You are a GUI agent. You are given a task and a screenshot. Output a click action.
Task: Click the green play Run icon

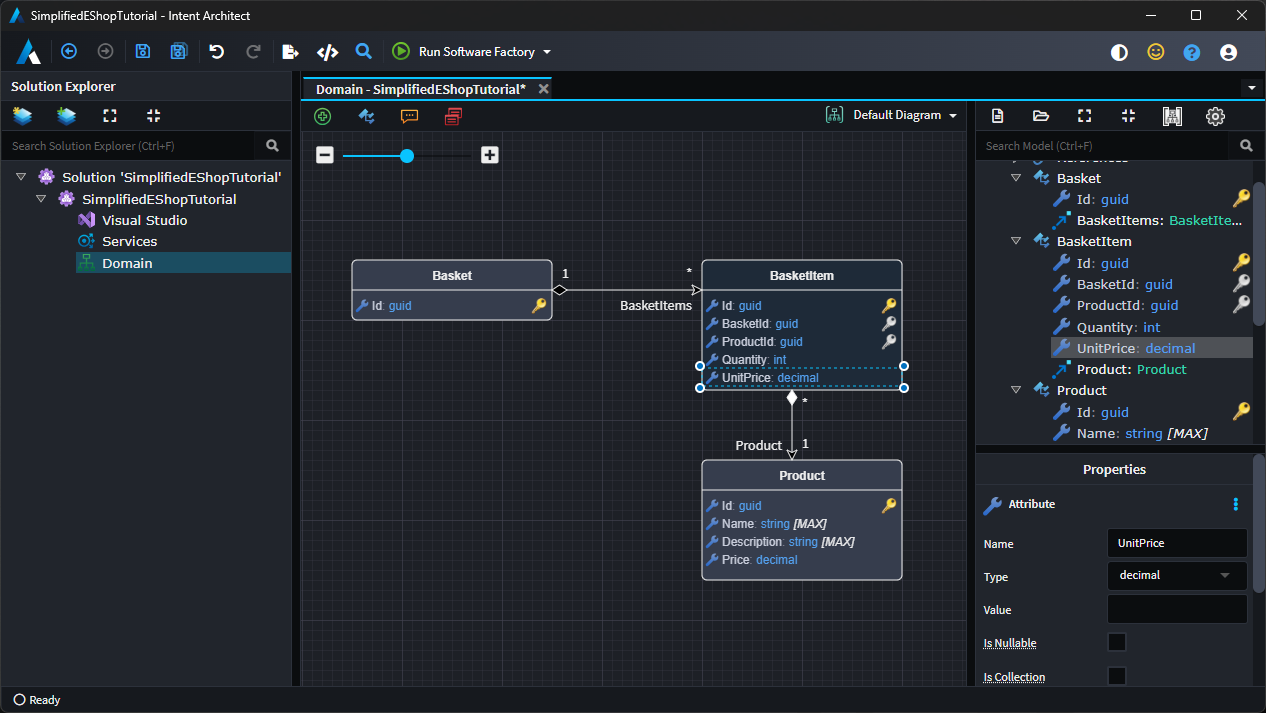401,52
